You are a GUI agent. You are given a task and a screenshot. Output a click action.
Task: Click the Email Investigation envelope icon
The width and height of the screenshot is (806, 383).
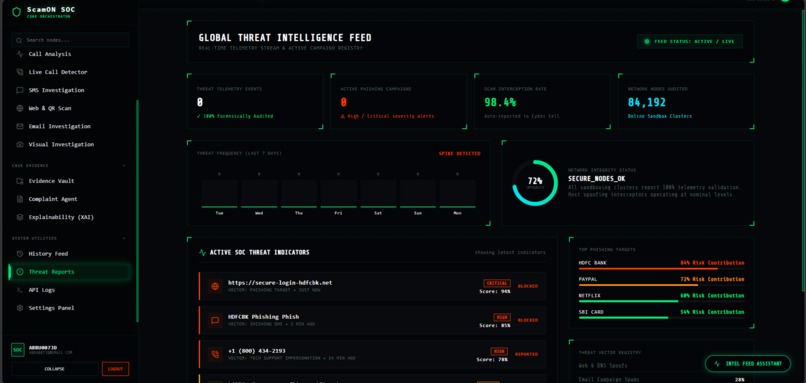[x=20, y=126]
